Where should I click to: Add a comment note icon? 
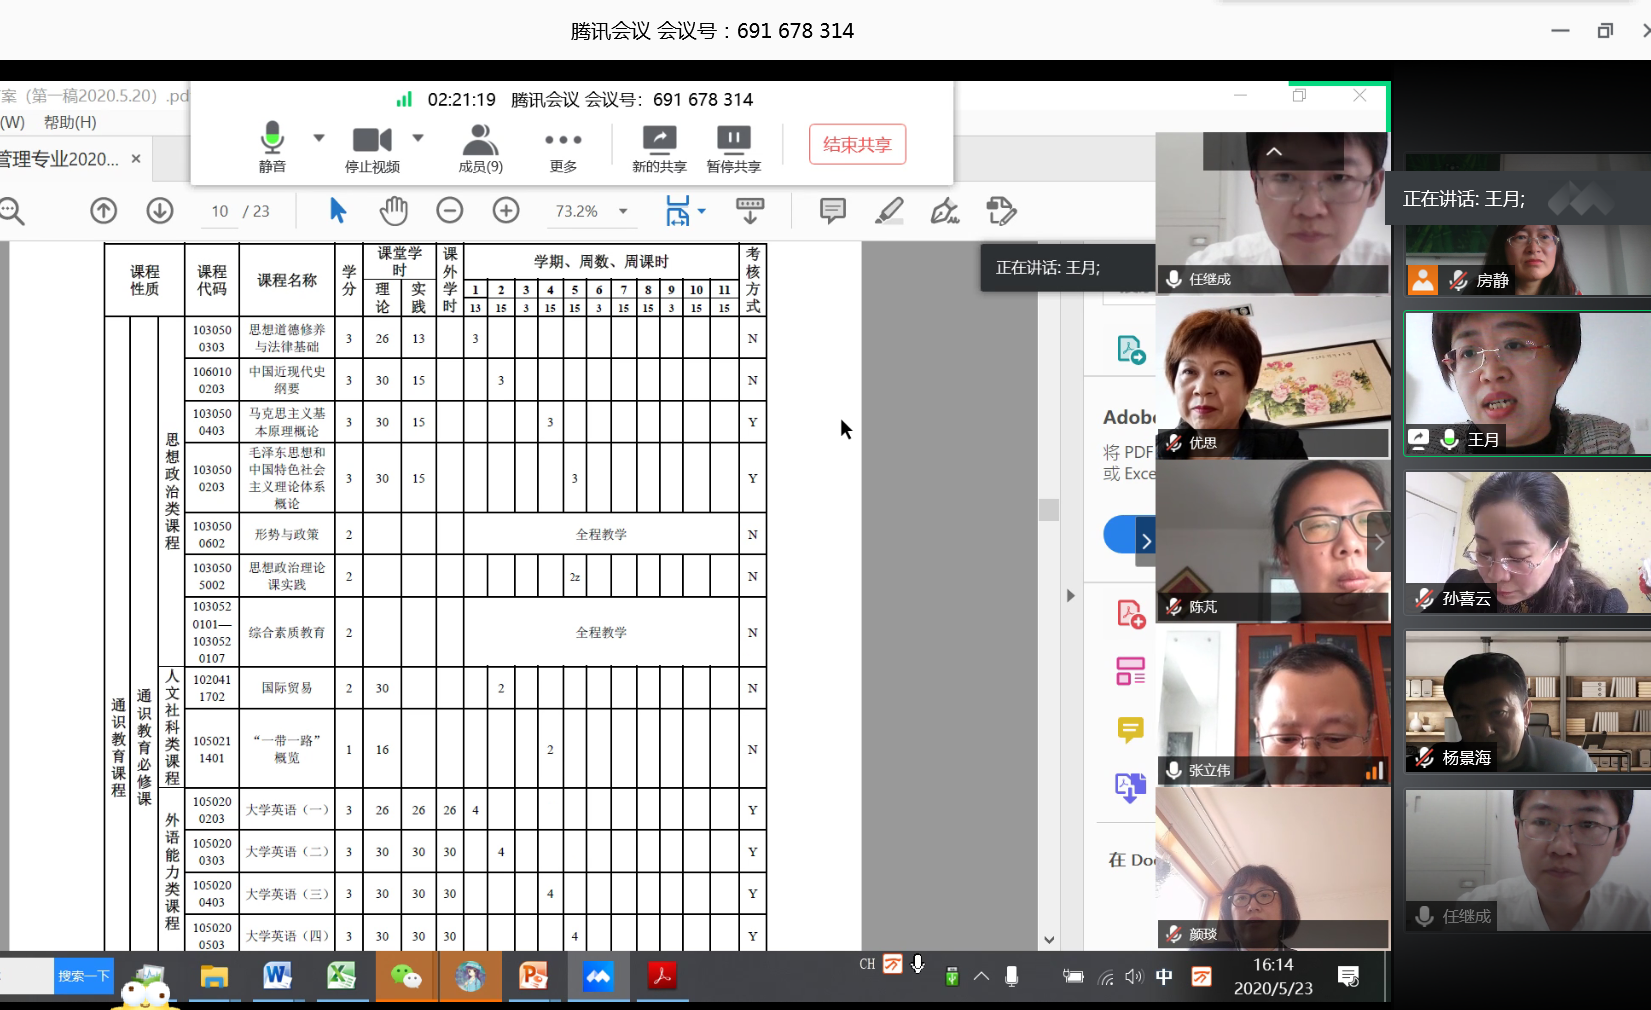click(x=833, y=211)
